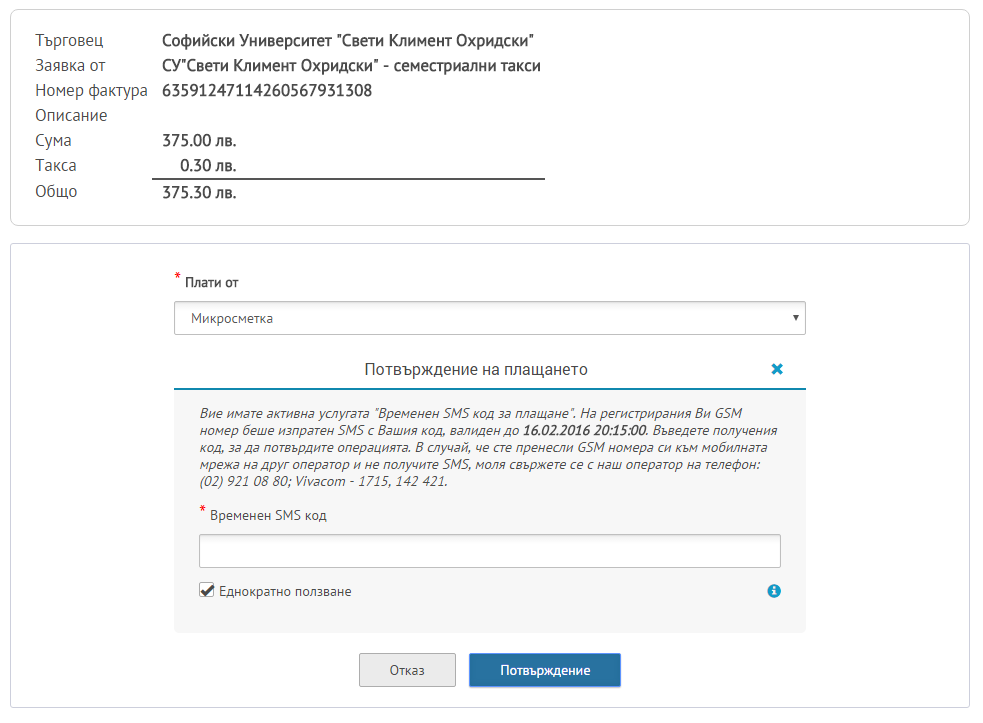Select the invoice number 635912471142605679313​08
The image size is (983, 723).
267,91
